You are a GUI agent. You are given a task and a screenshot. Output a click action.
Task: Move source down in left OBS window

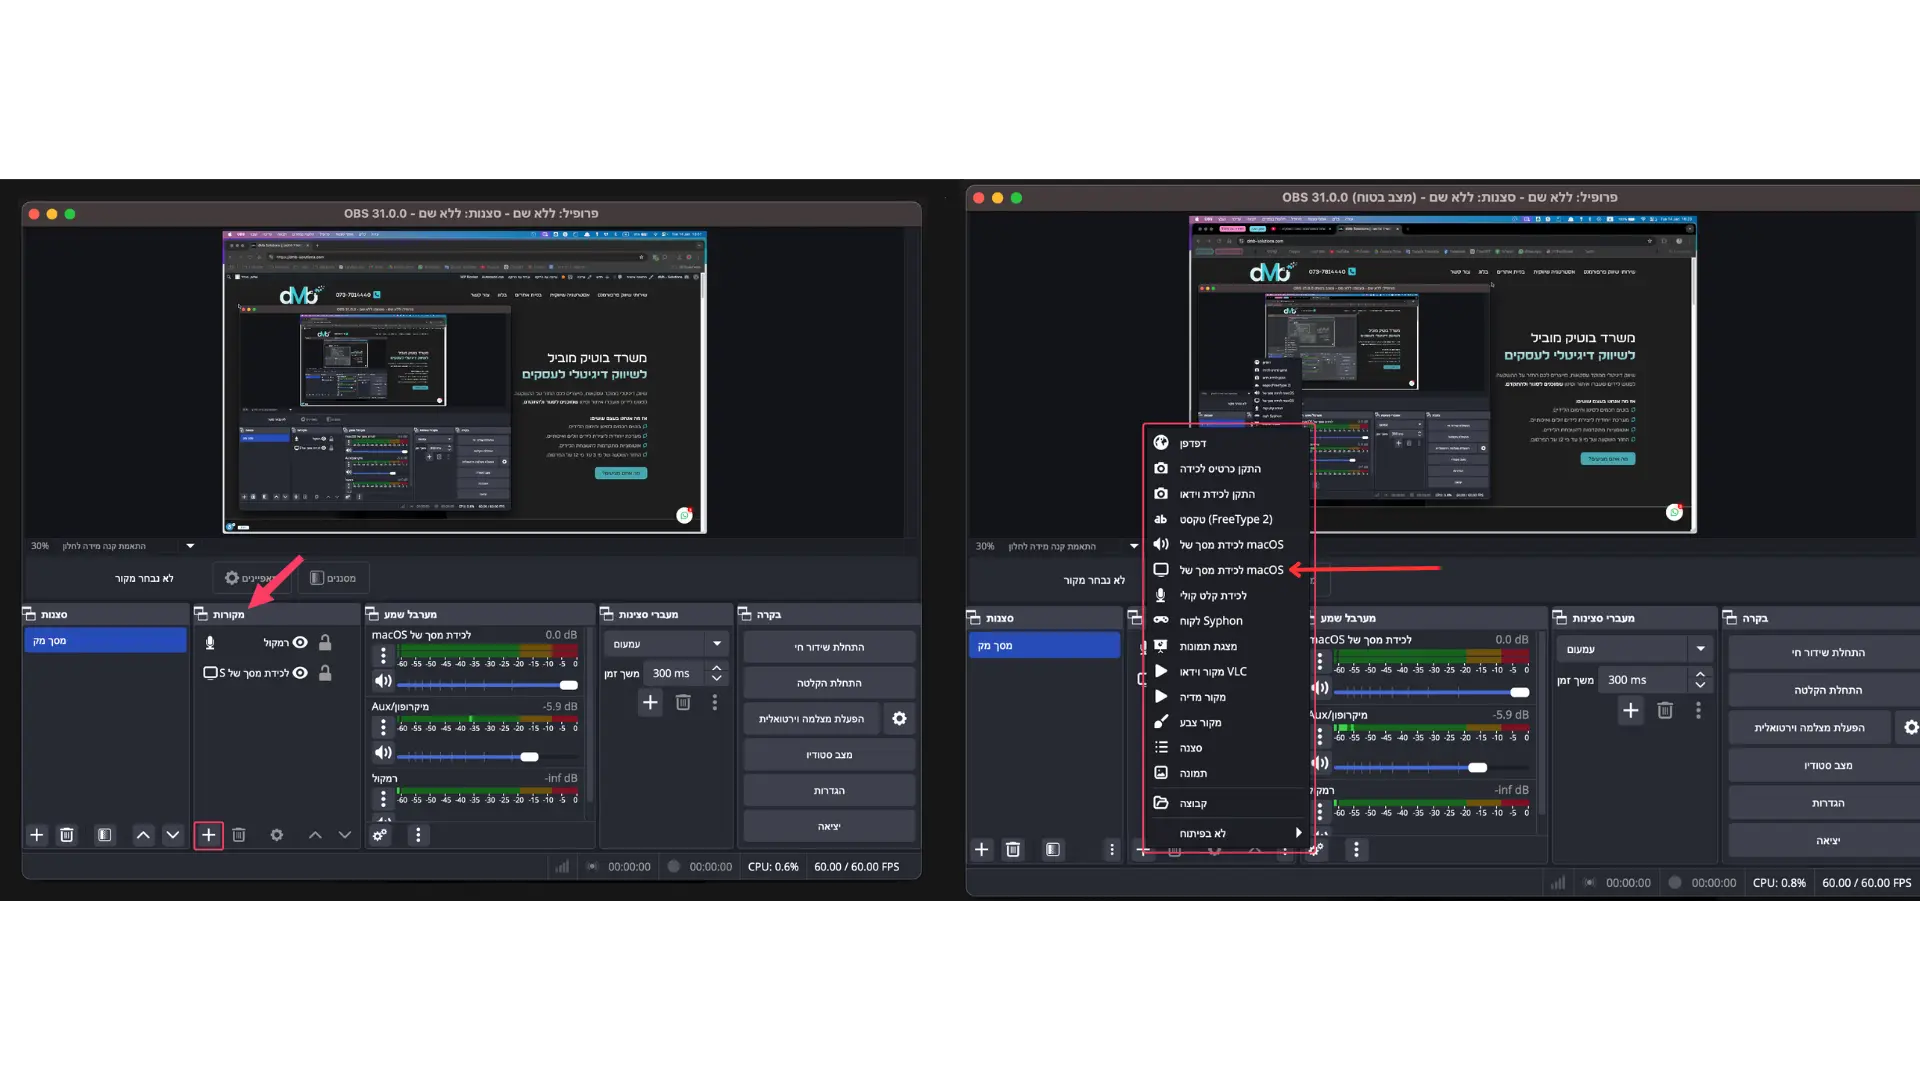point(345,835)
